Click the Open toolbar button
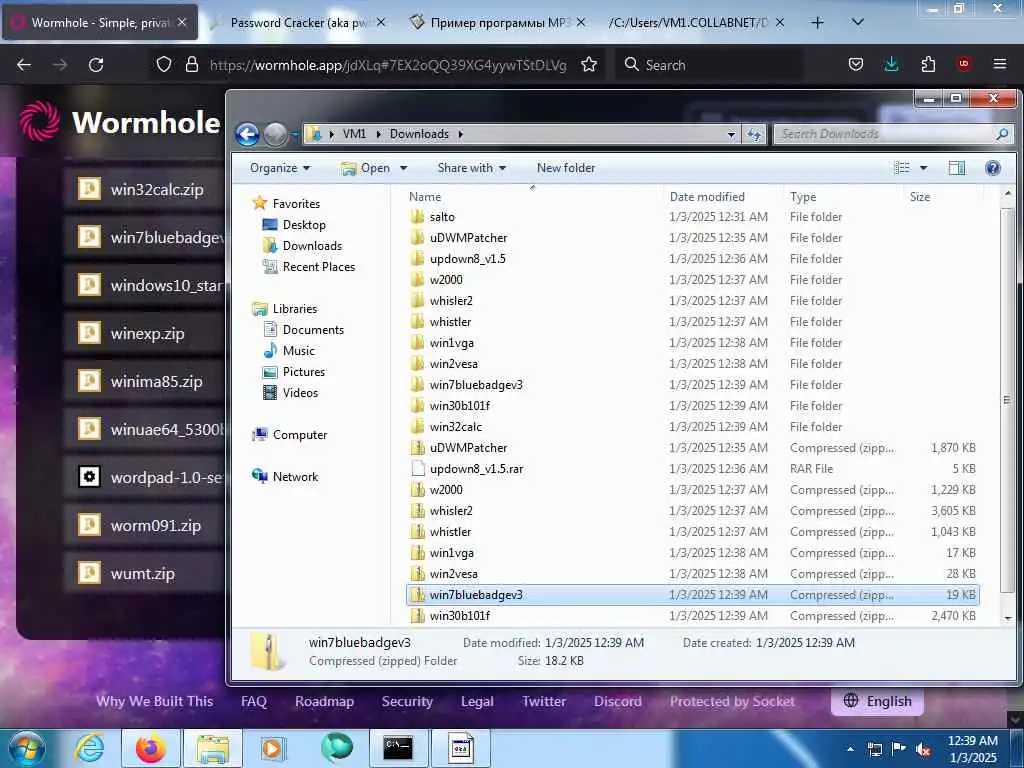Image resolution: width=1024 pixels, height=768 pixels. (x=366, y=168)
